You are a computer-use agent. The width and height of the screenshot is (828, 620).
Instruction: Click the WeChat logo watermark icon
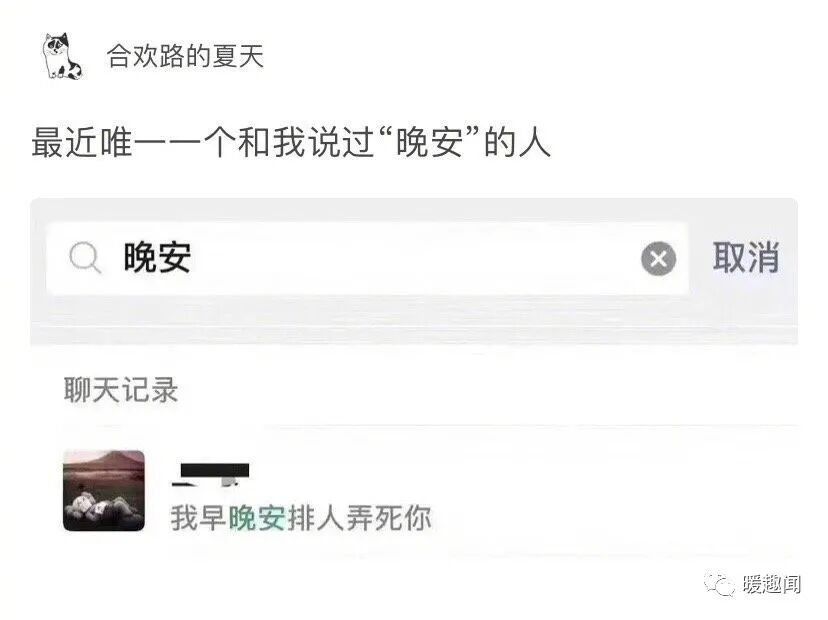click(718, 584)
